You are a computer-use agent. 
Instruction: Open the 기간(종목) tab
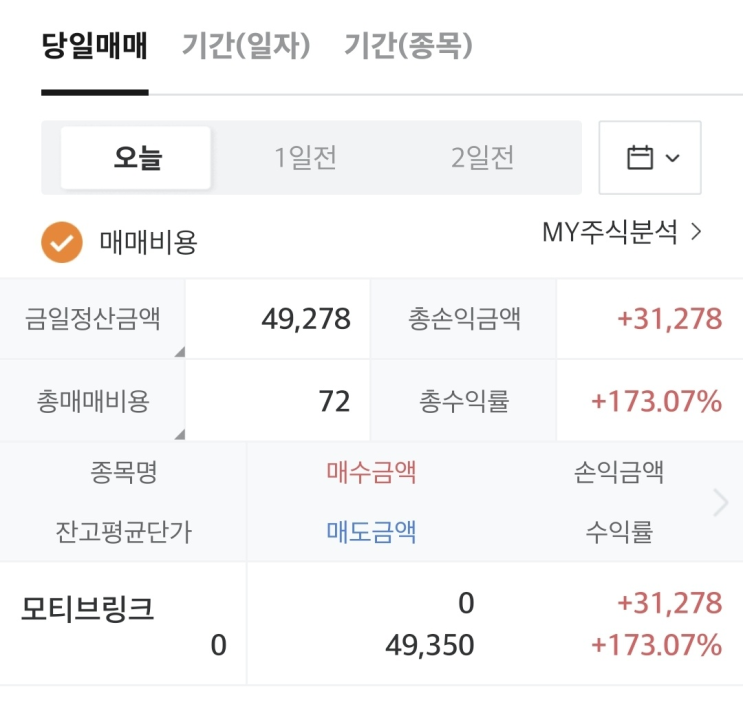tap(408, 46)
